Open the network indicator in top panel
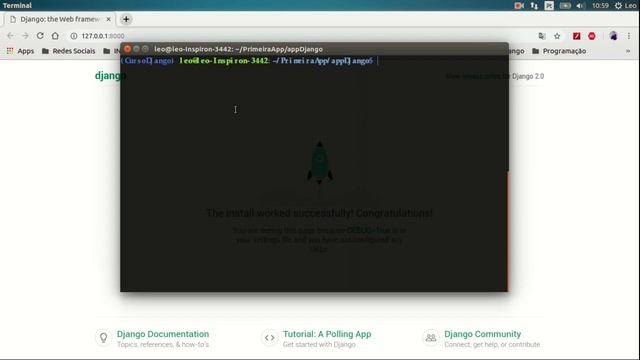640x360 pixels. click(x=534, y=5)
